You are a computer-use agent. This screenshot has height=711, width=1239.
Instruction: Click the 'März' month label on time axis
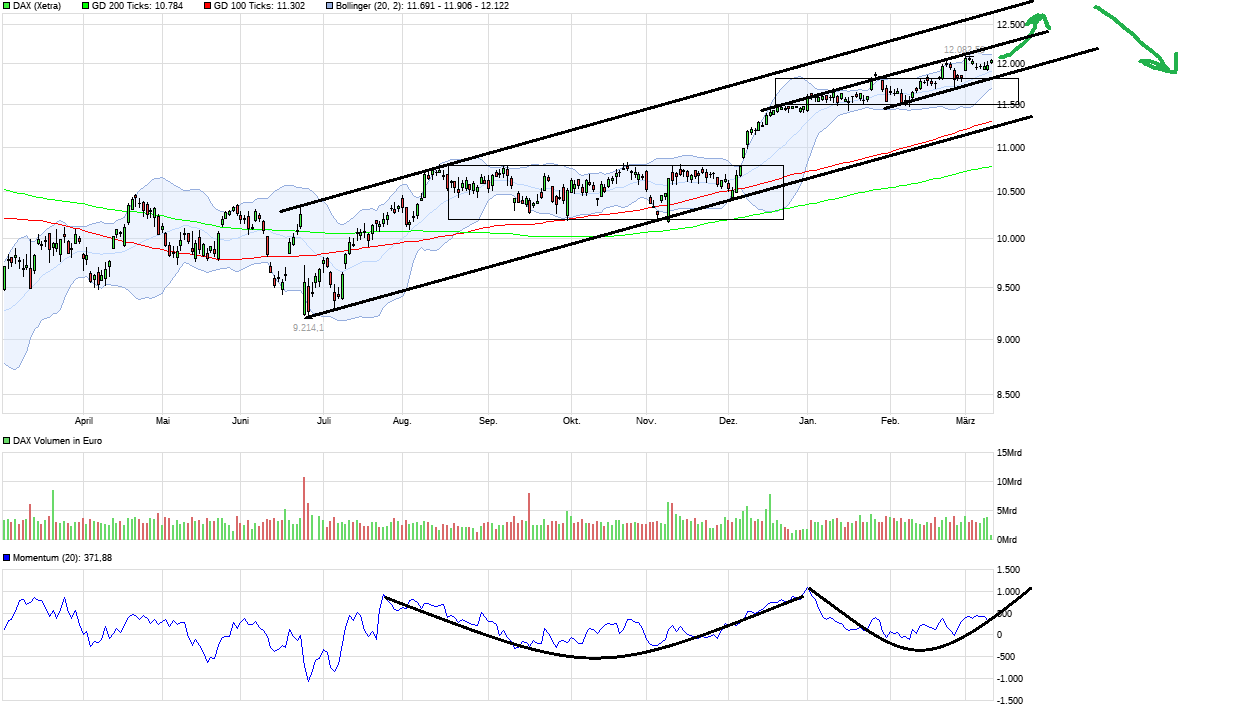point(968,421)
